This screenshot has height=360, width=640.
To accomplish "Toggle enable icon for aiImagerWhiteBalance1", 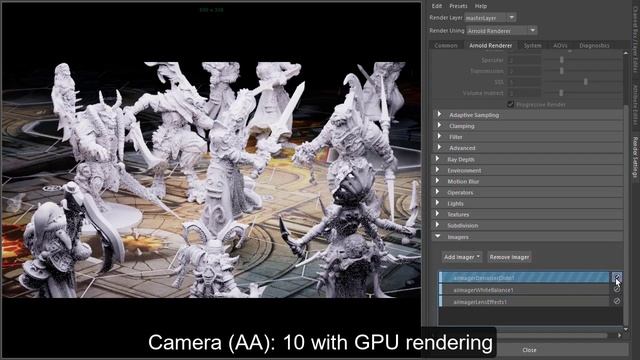I will [617, 289].
